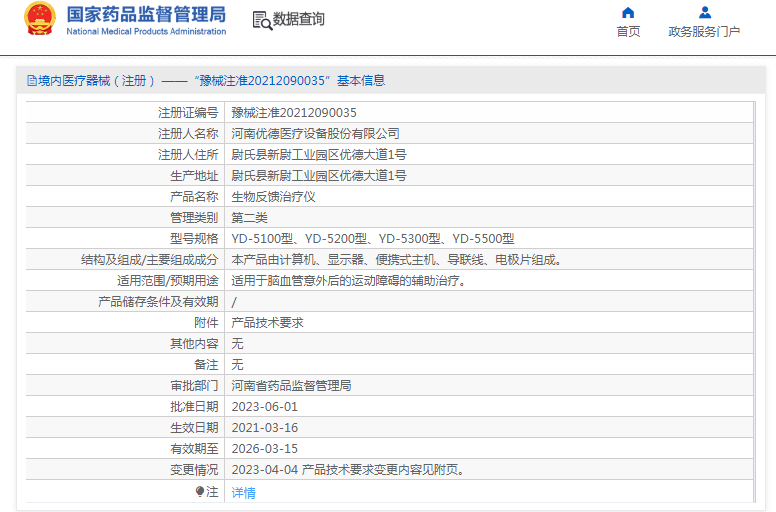Click the 有效期至 label
This screenshot has width=776, height=512.
[x=194, y=449]
